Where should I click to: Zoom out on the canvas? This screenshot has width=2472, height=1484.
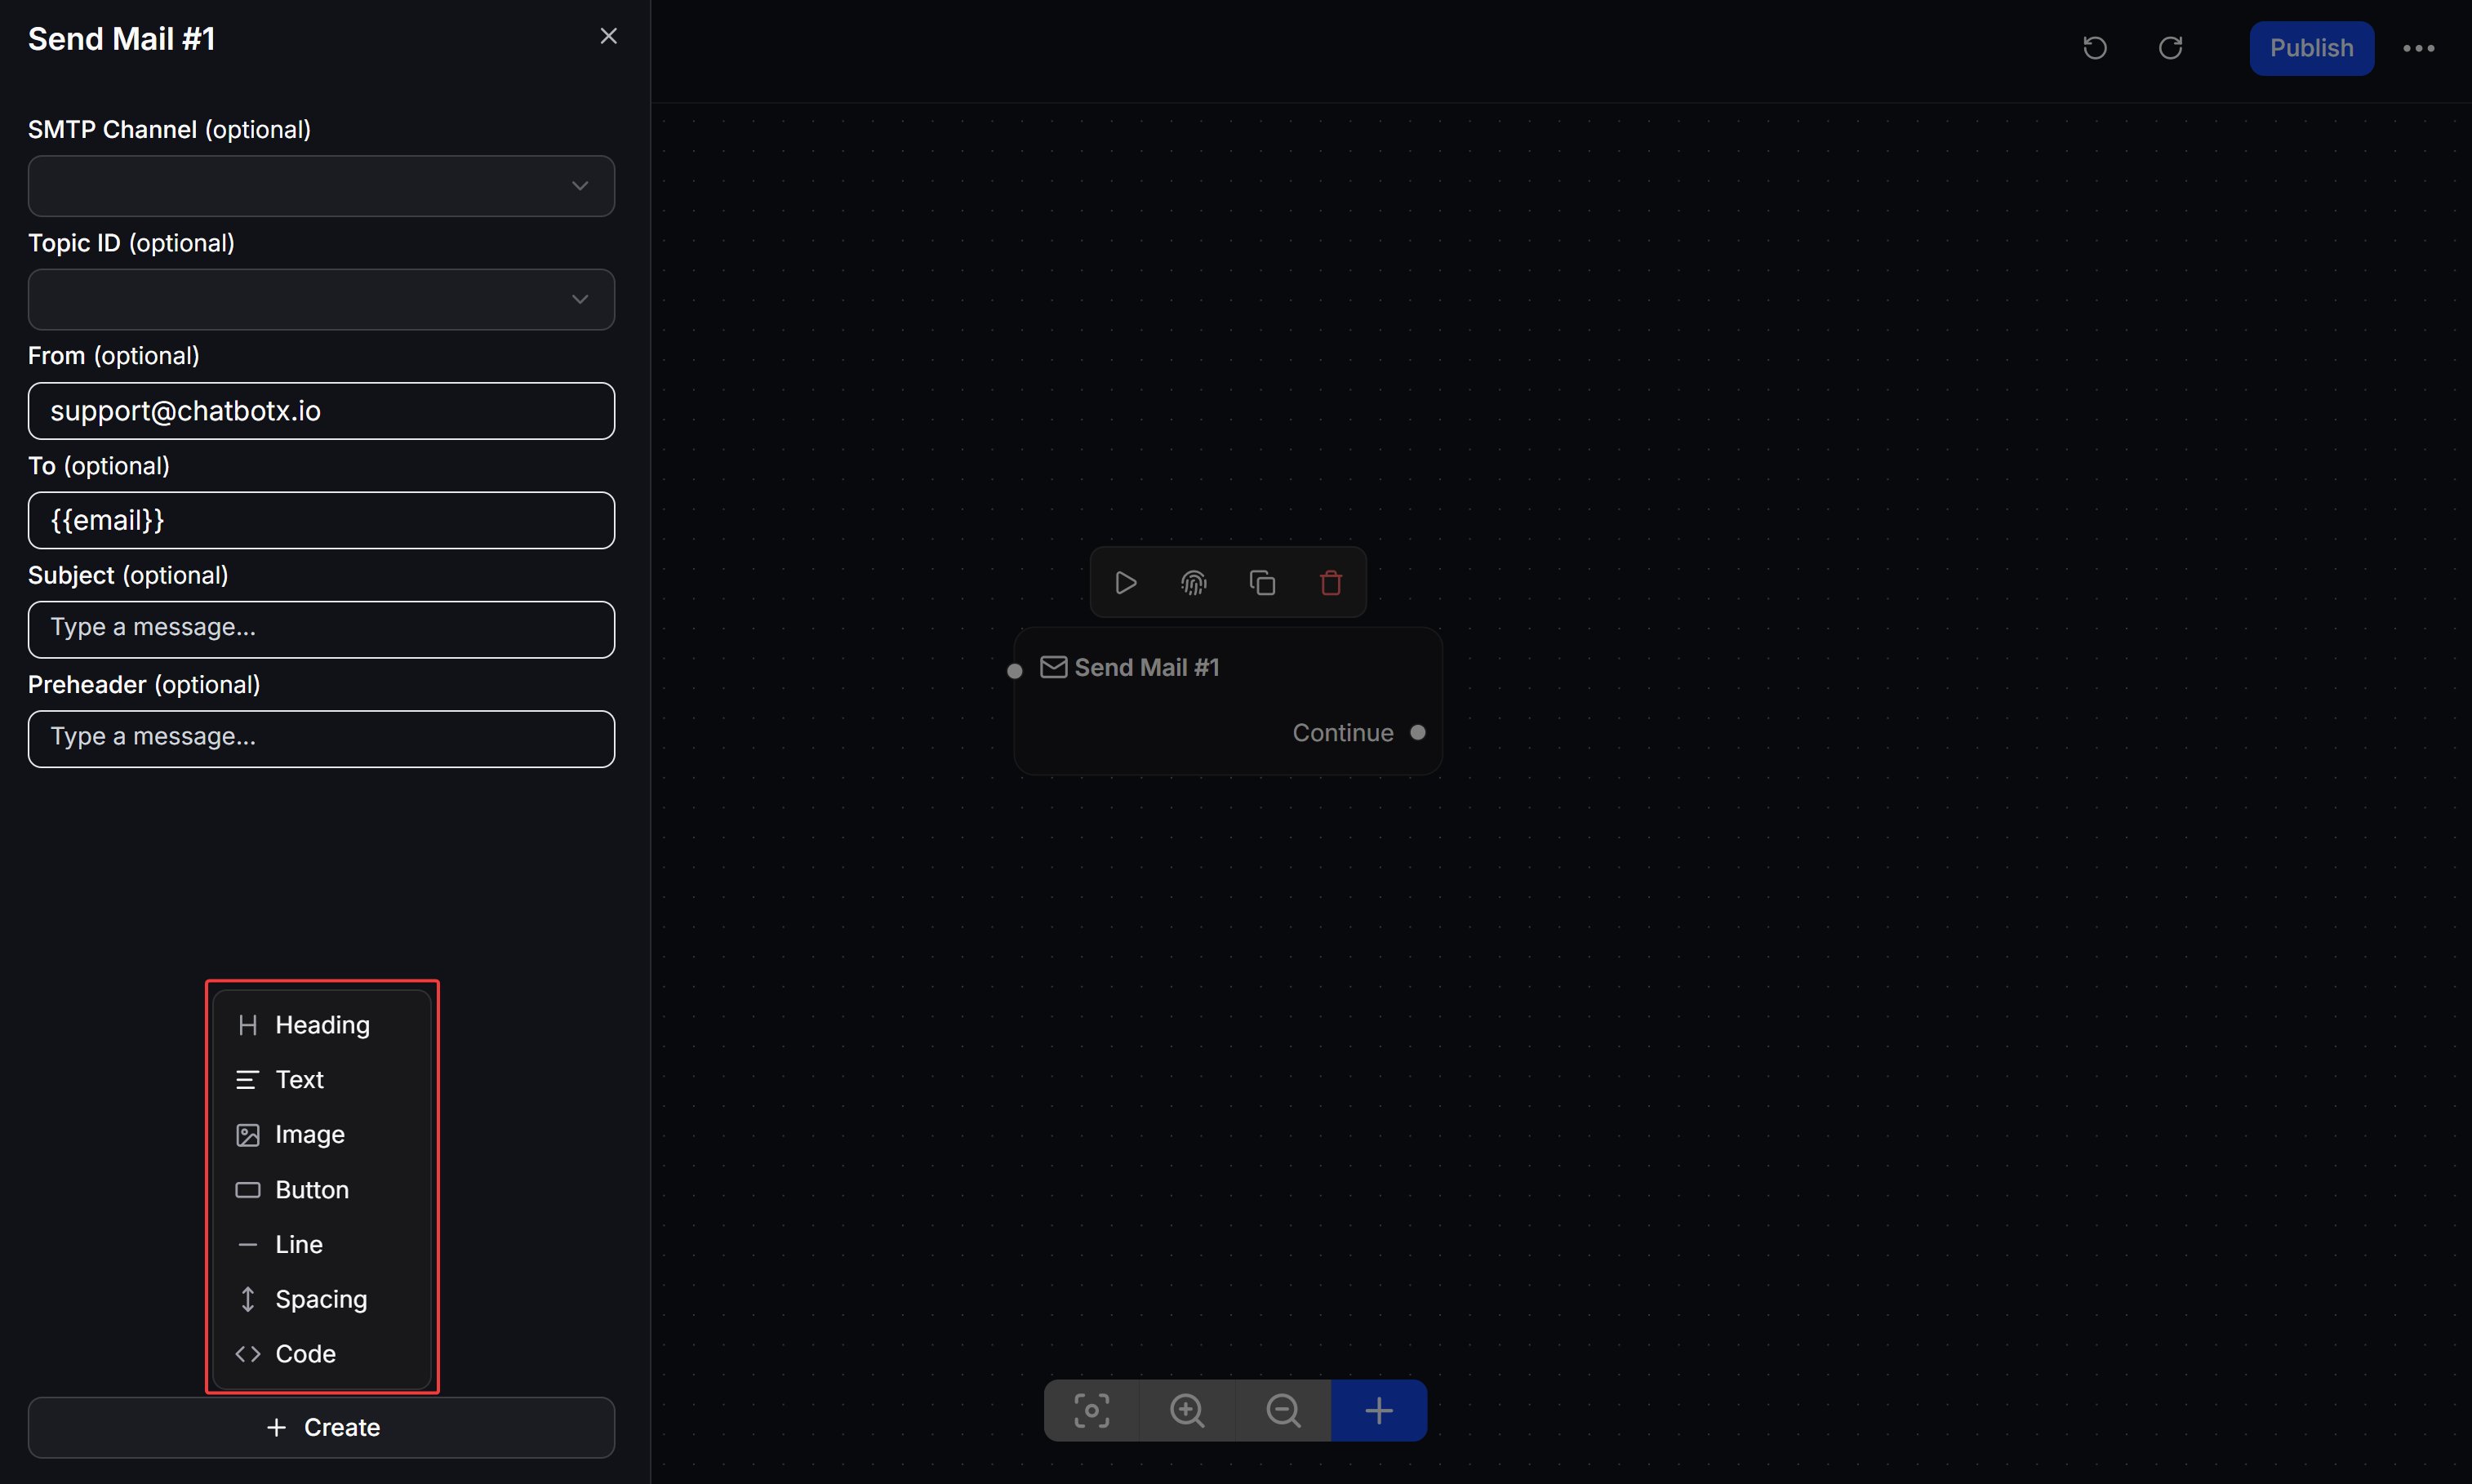[1283, 1411]
